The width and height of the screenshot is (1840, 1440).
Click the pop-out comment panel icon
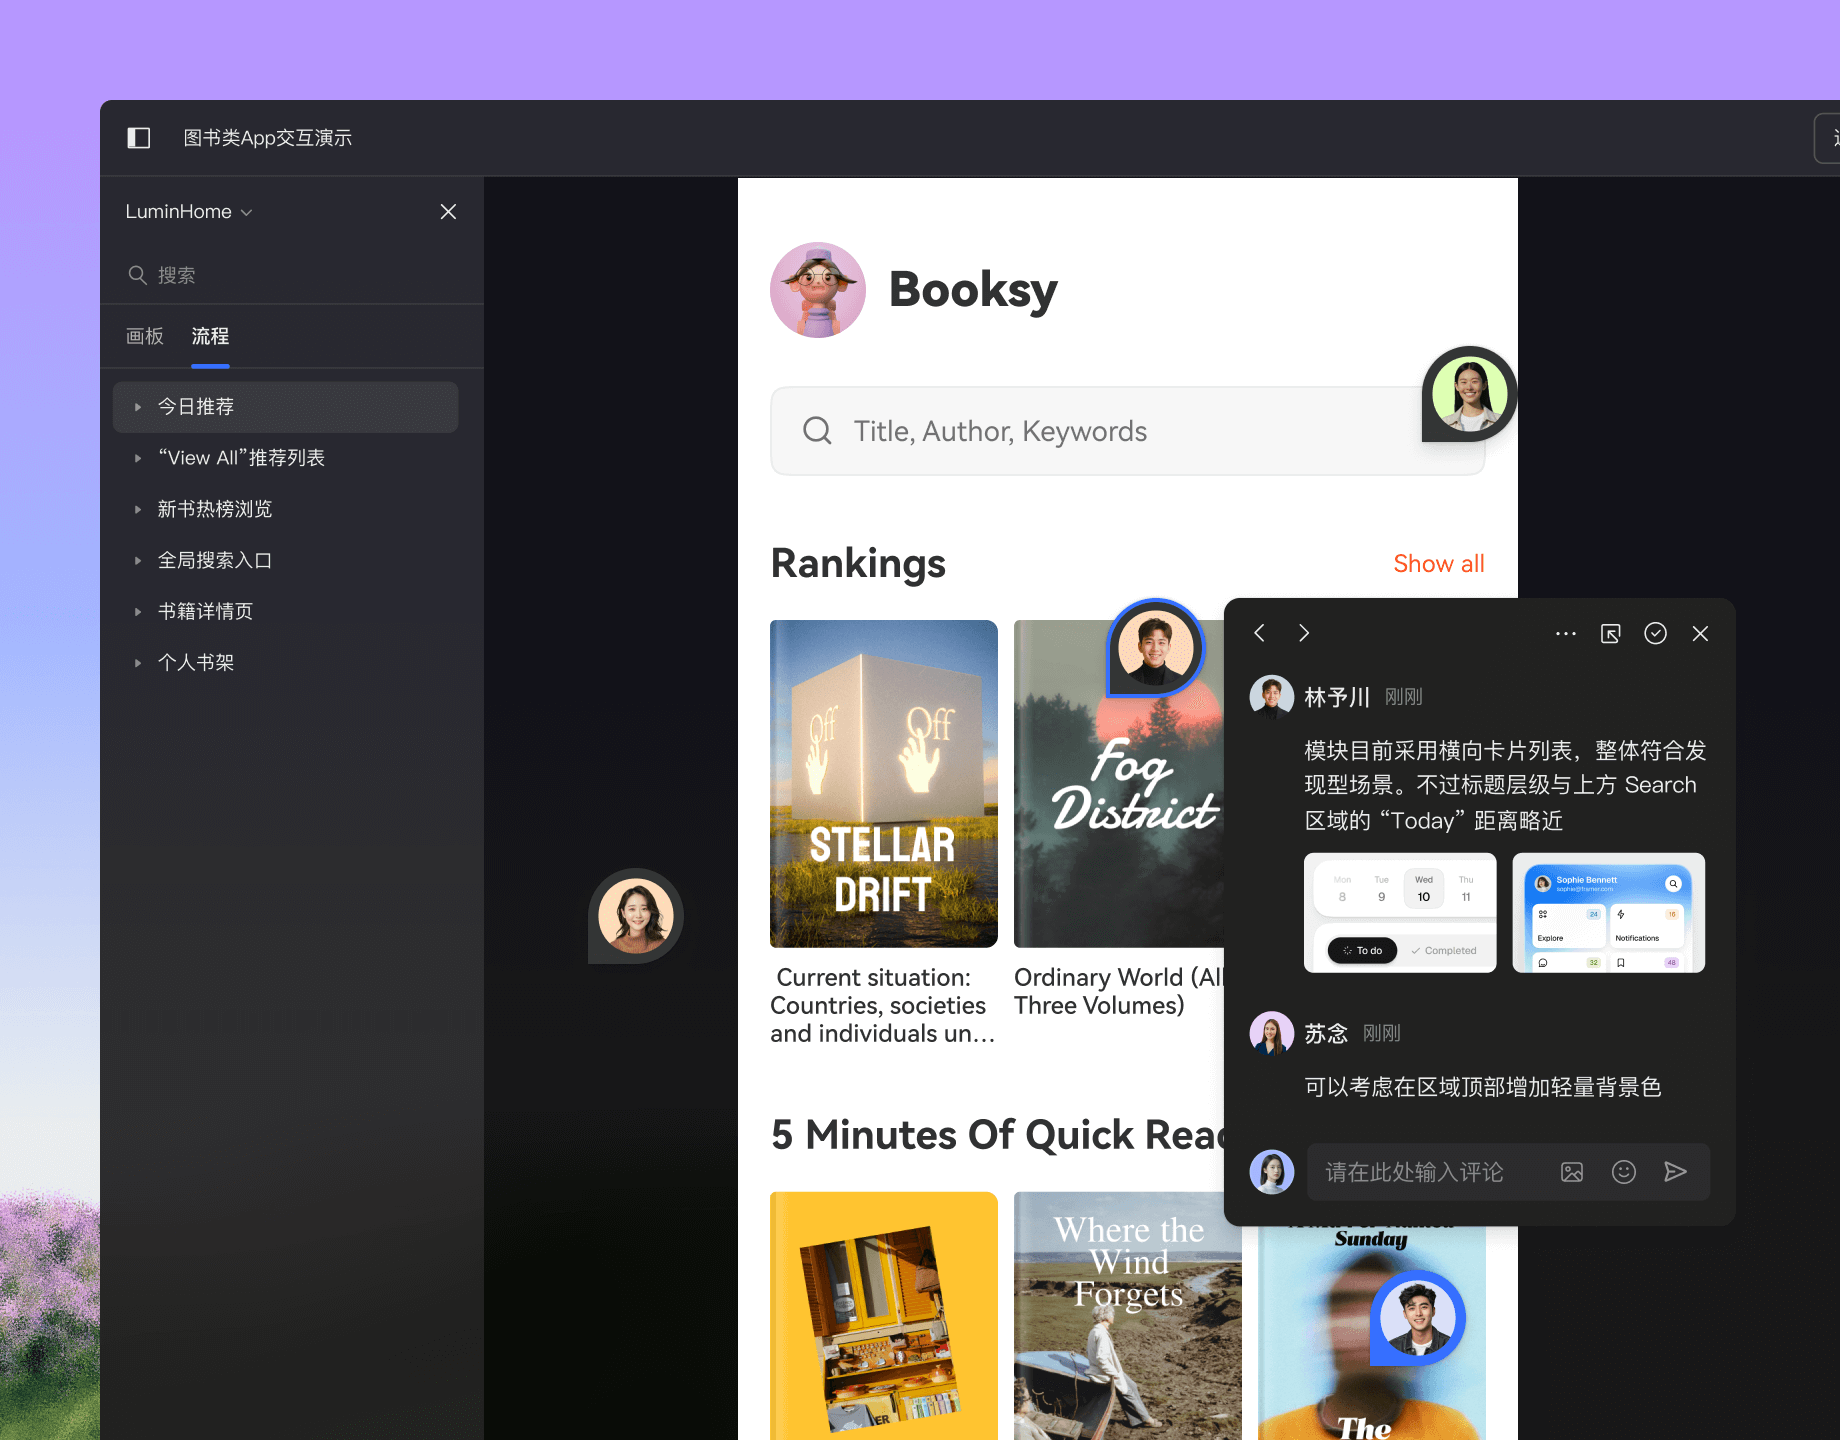coord(1610,633)
